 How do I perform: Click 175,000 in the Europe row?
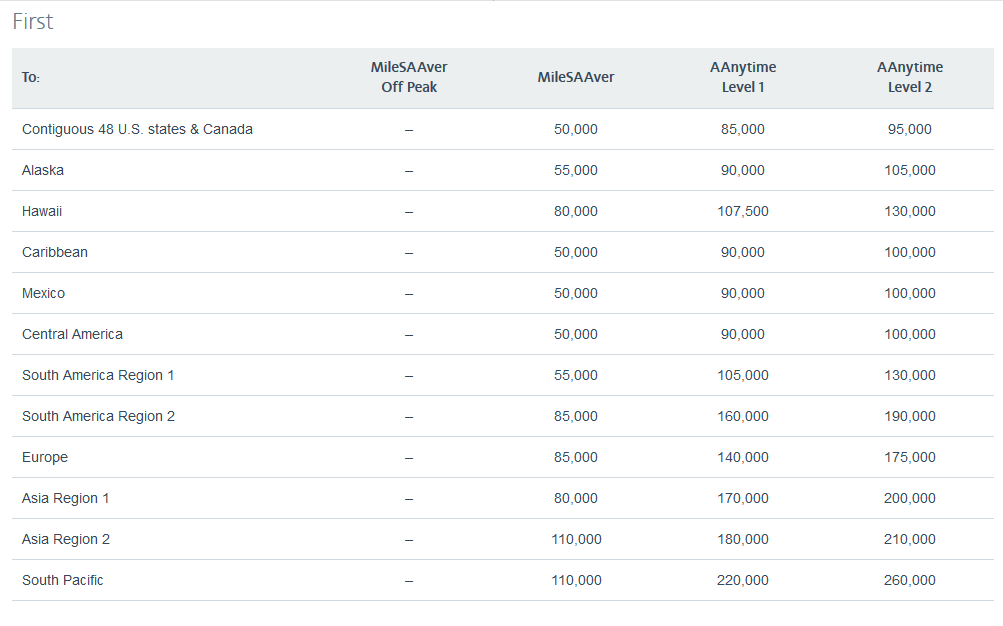tap(910, 457)
